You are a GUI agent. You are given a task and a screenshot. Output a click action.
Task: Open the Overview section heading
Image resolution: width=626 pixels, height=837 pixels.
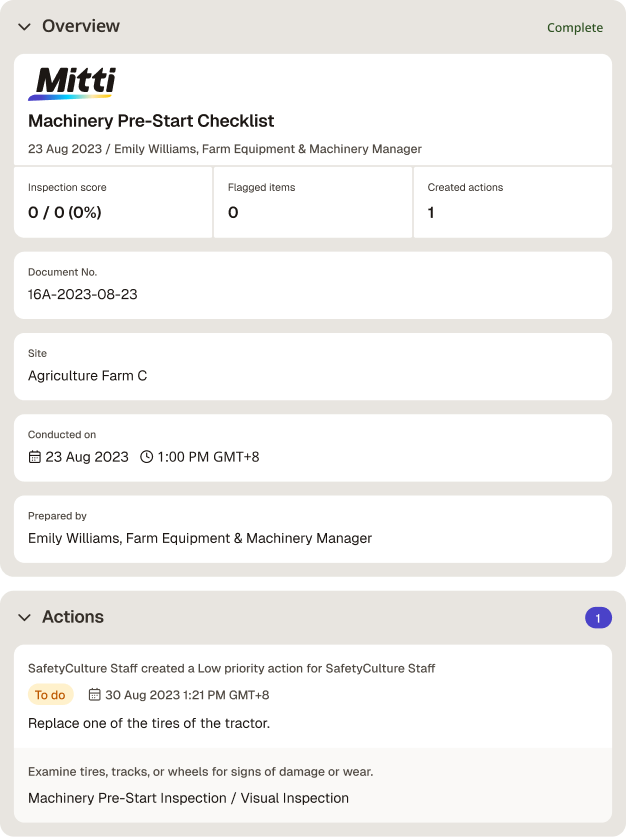pos(81,26)
